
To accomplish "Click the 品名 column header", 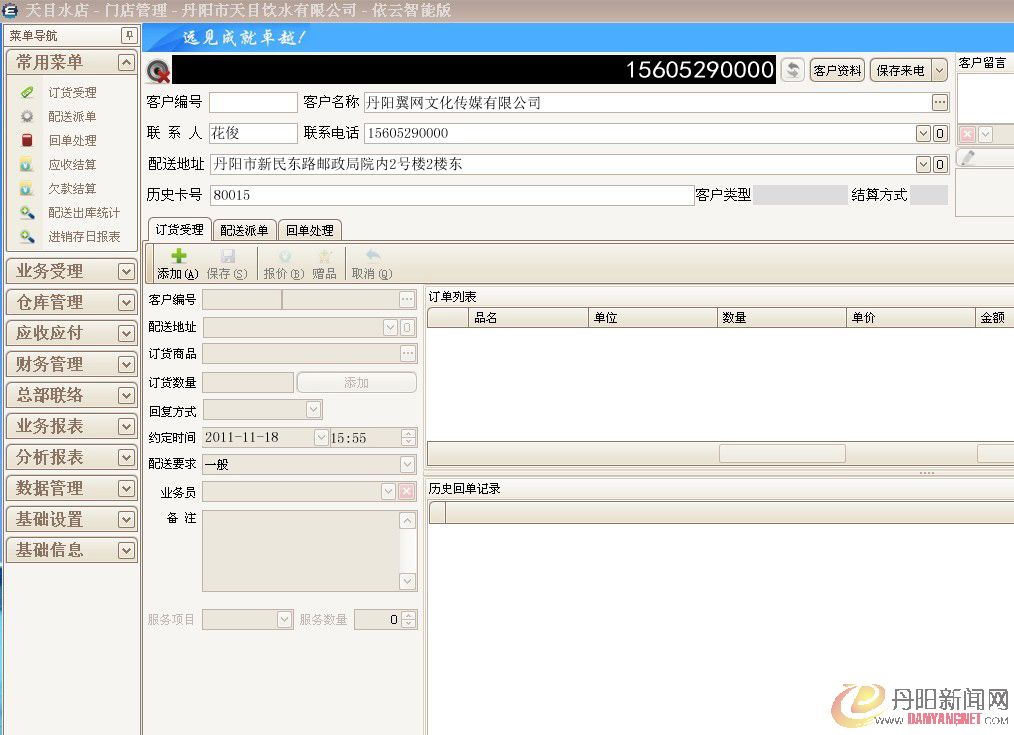I will [x=528, y=317].
